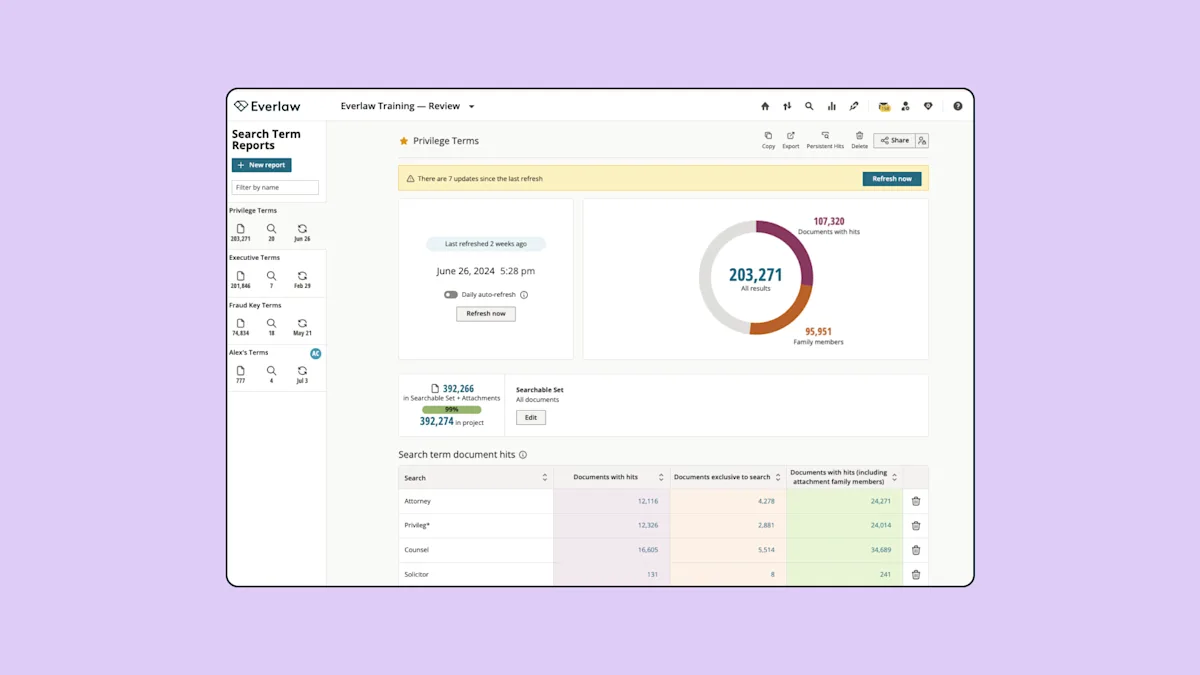Click Refresh now in the yellow banner
This screenshot has height=675, width=1200.
pyautogui.click(x=892, y=179)
